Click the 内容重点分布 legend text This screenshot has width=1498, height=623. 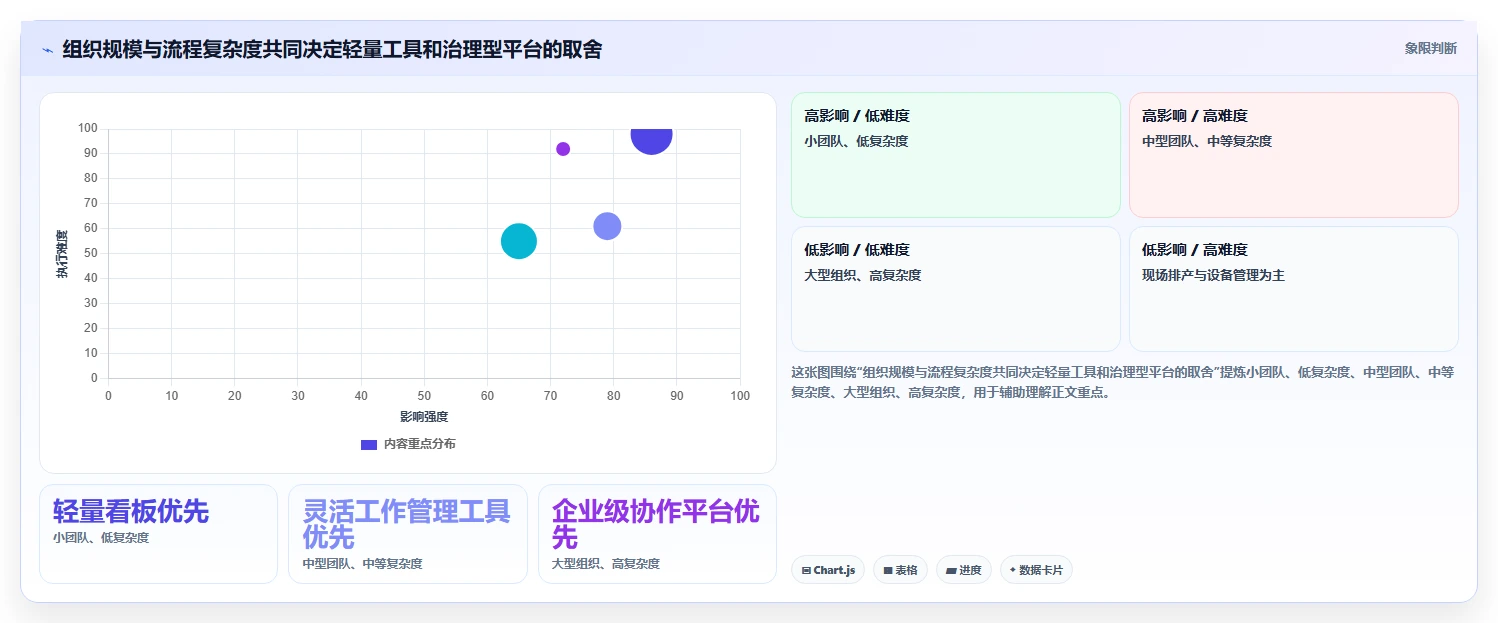tap(420, 444)
